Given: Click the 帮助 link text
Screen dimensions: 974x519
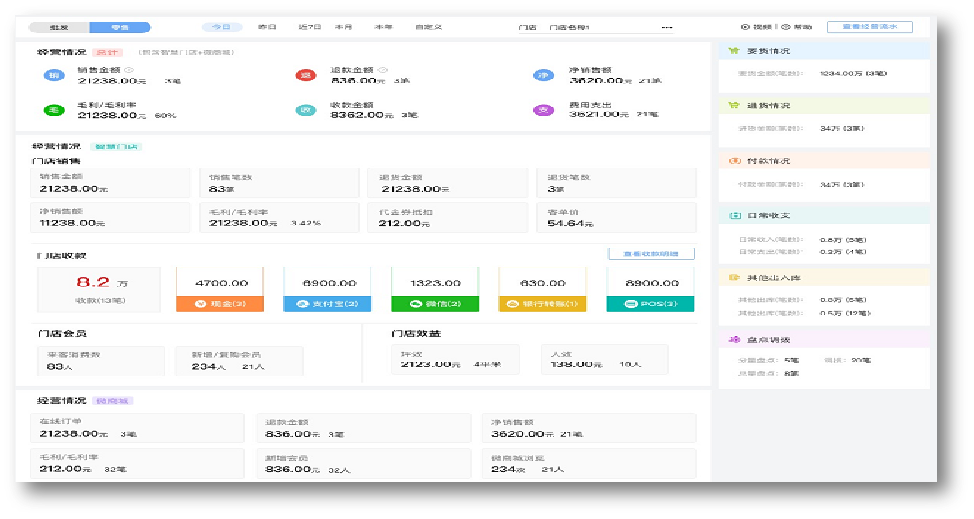Looking at the screenshot, I should click(803, 27).
